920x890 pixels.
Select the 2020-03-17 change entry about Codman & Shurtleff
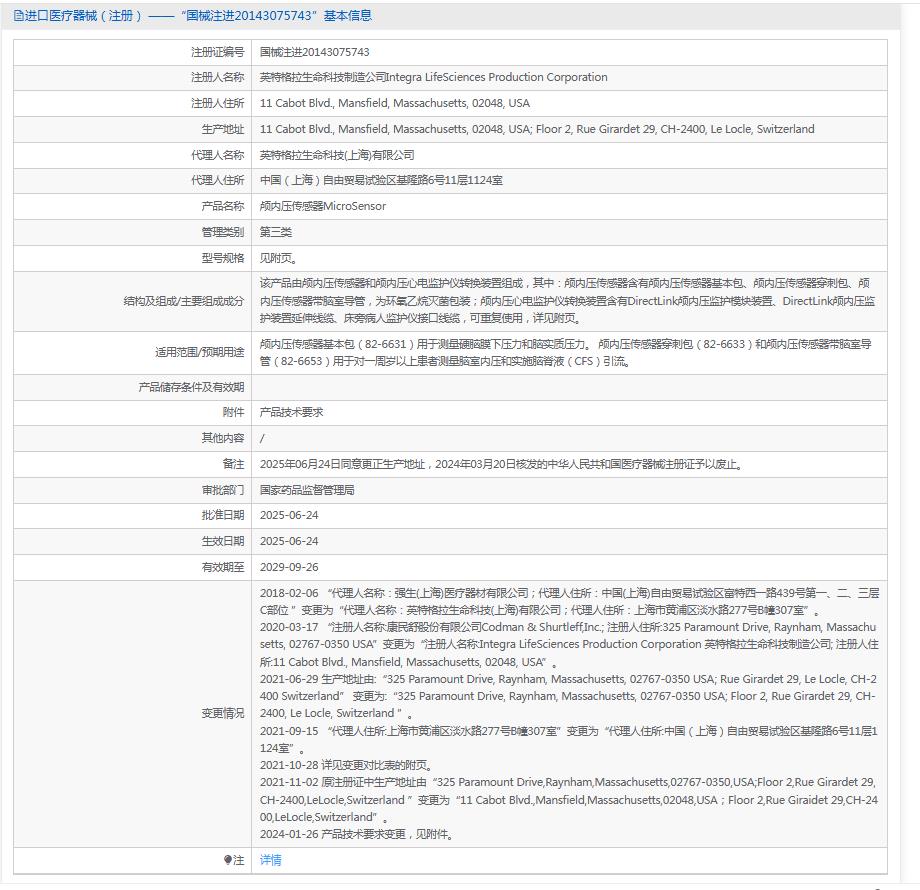pyautogui.click(x=569, y=644)
